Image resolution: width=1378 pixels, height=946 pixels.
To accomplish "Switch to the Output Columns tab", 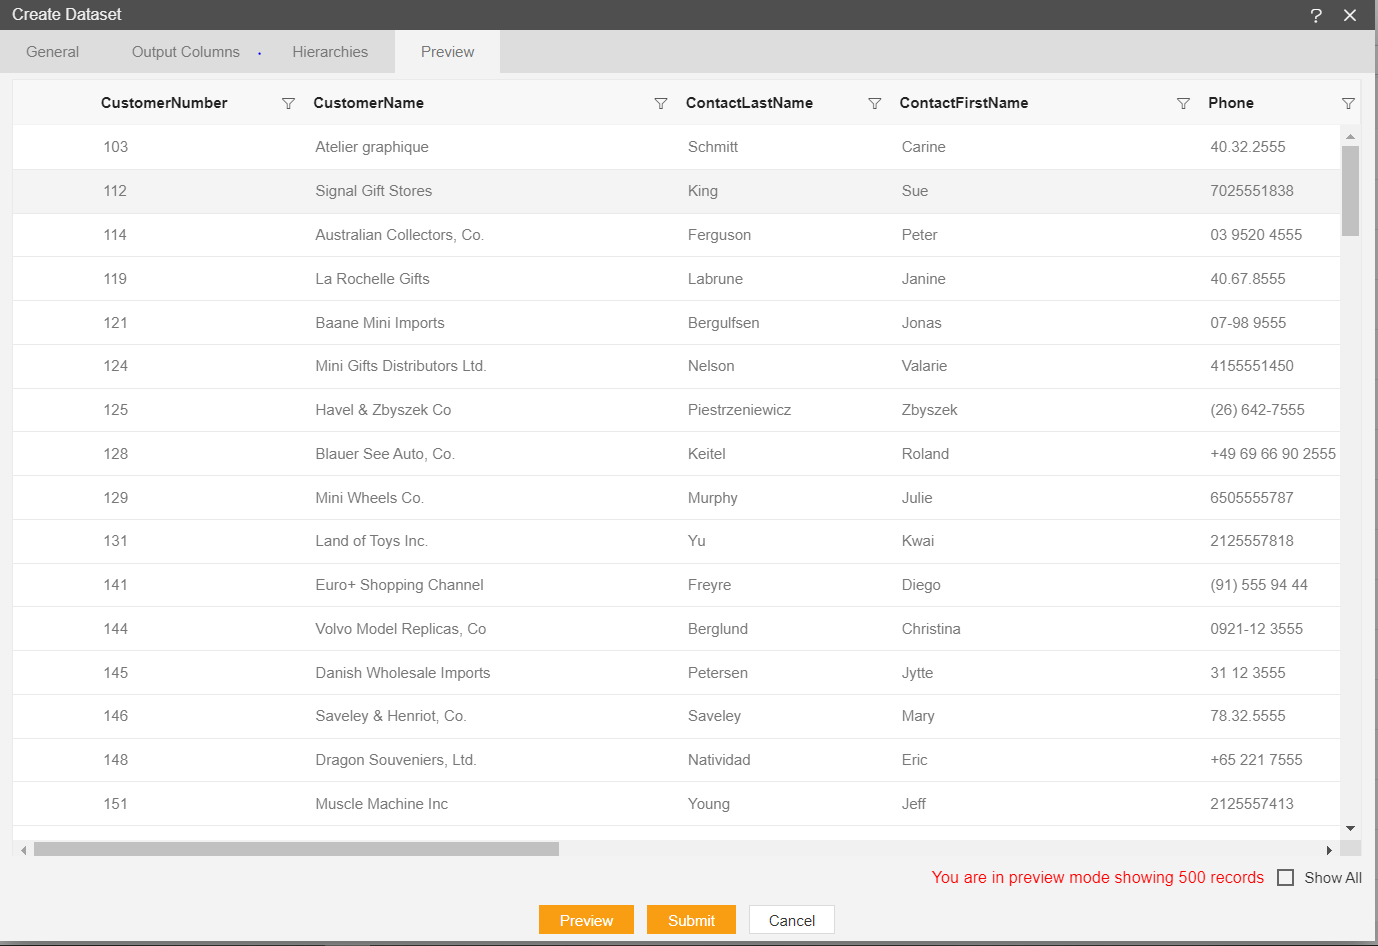I will tap(186, 52).
